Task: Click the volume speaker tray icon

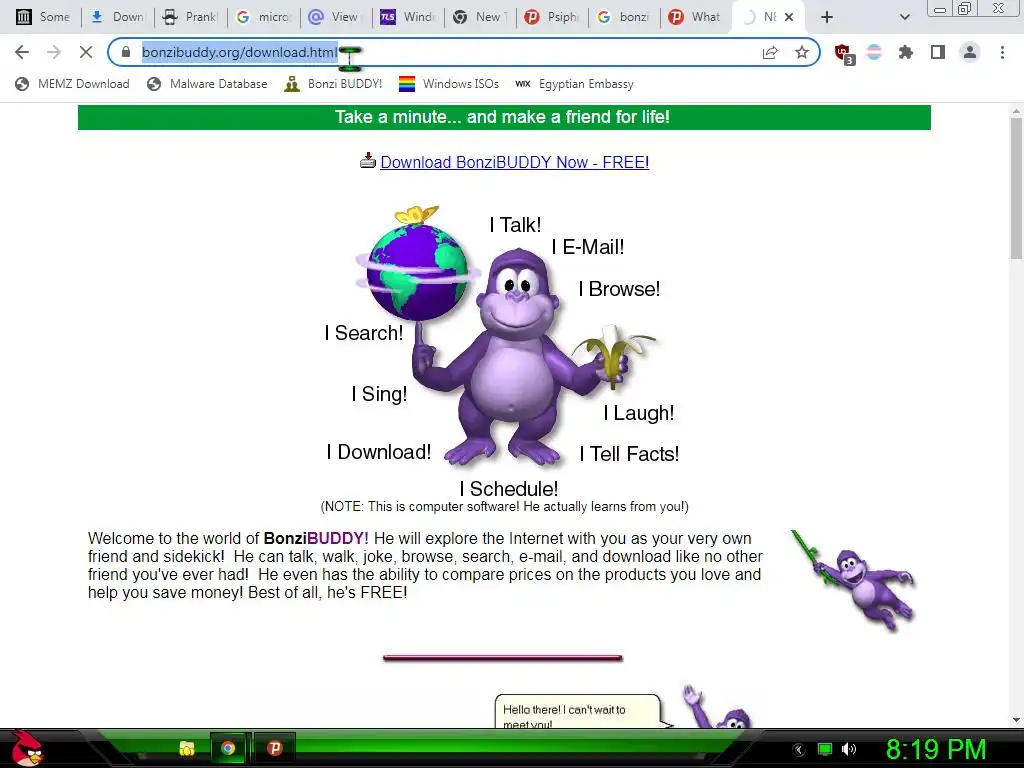Action: pos(849,749)
